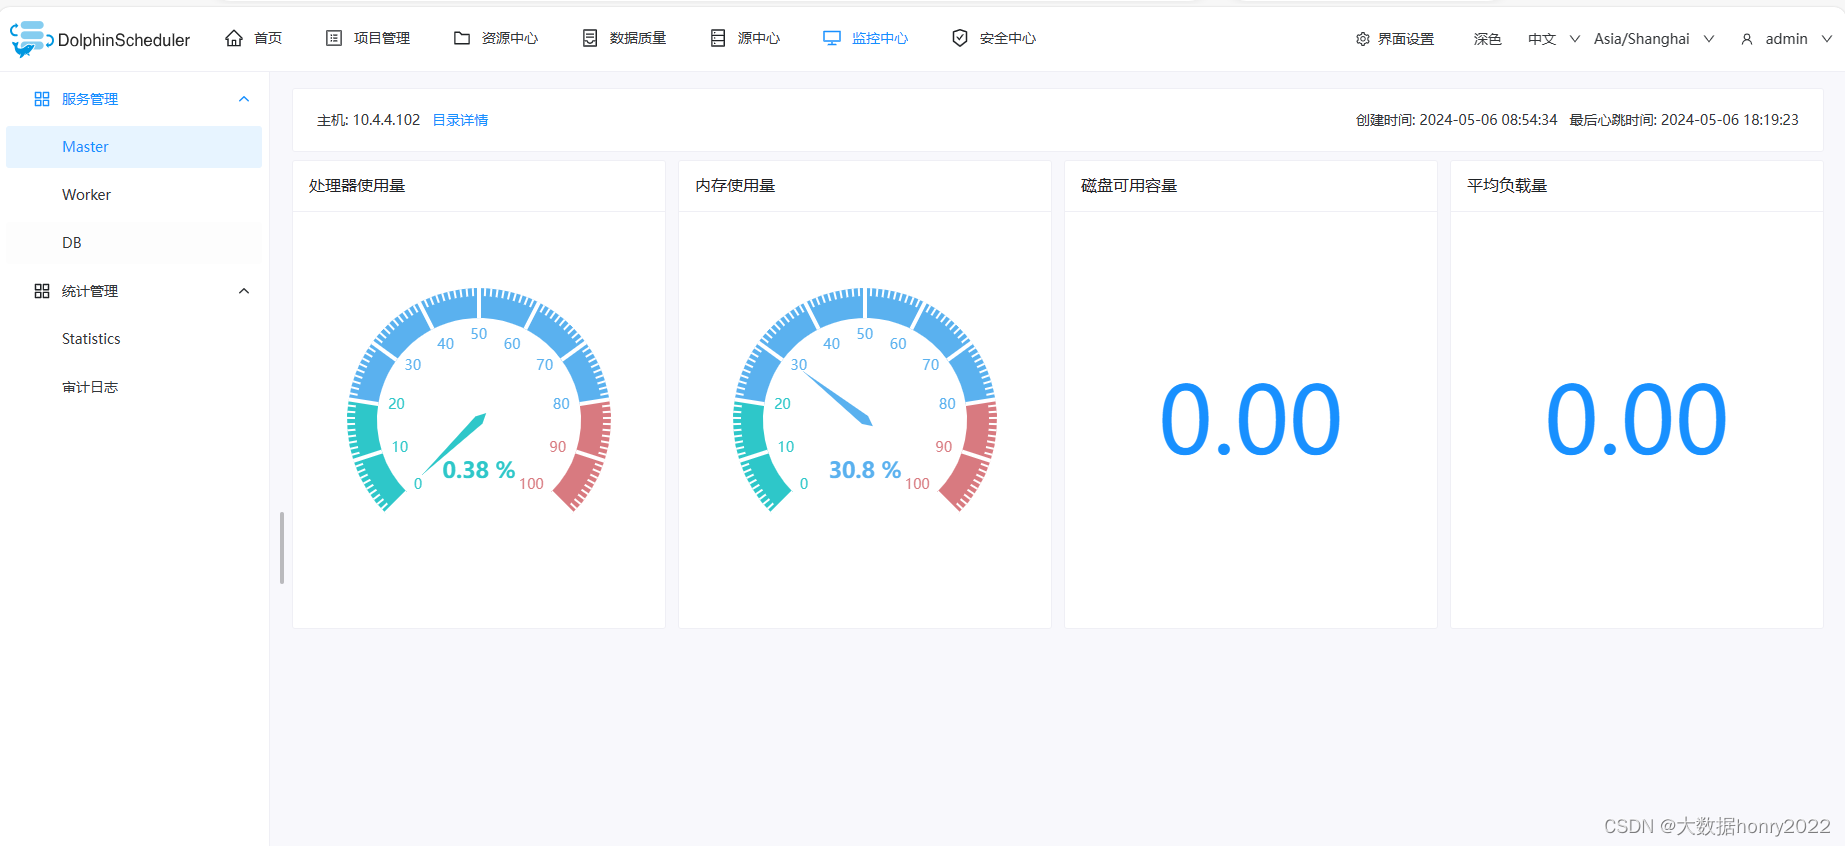
Task: Click the sidebar collapse handle bar
Action: pyautogui.click(x=282, y=548)
